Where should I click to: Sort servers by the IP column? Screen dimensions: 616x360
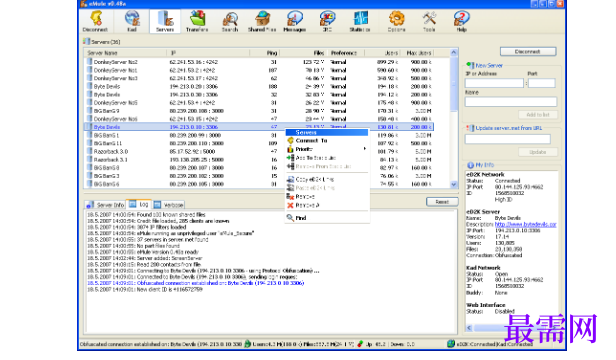point(208,53)
